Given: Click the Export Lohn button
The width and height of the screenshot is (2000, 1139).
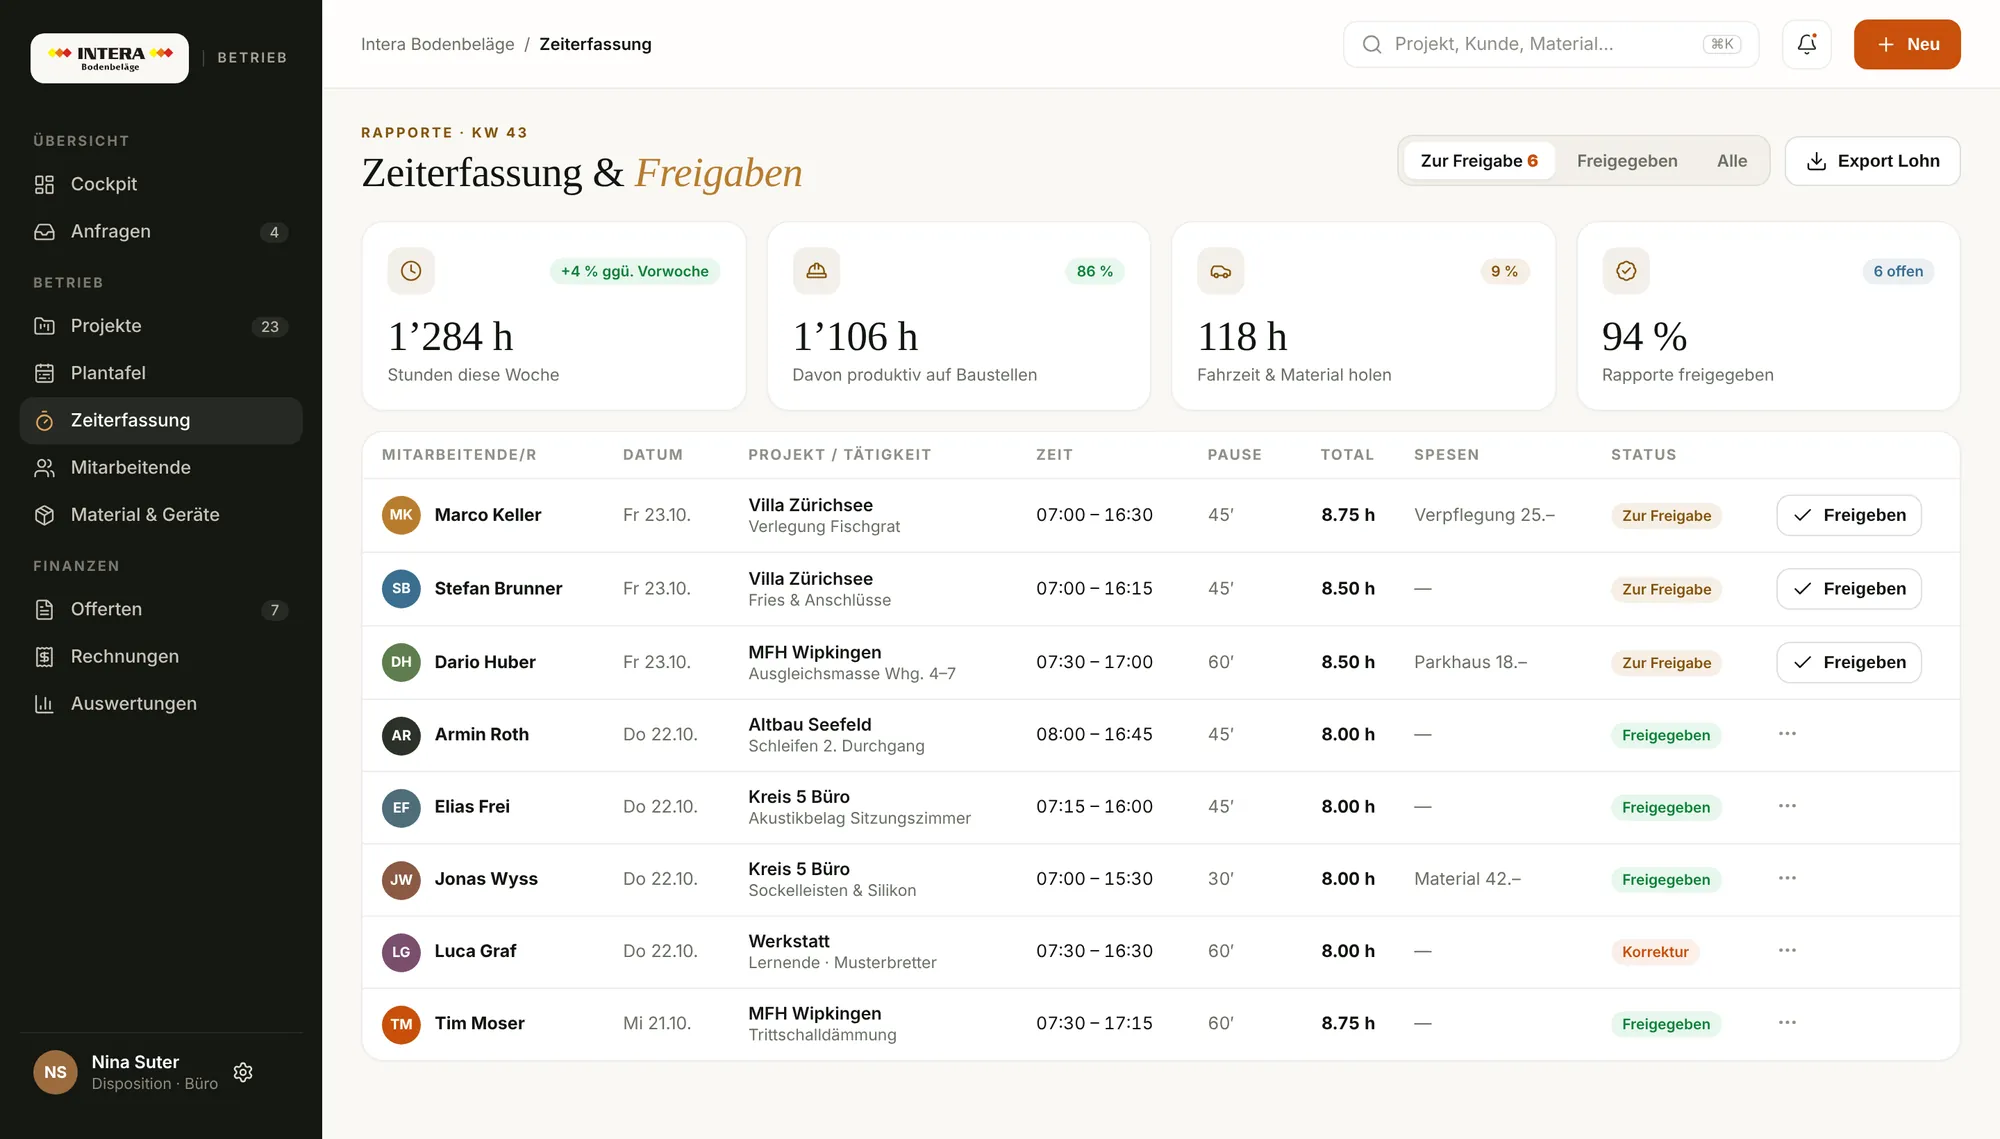Looking at the screenshot, I should coord(1872,161).
